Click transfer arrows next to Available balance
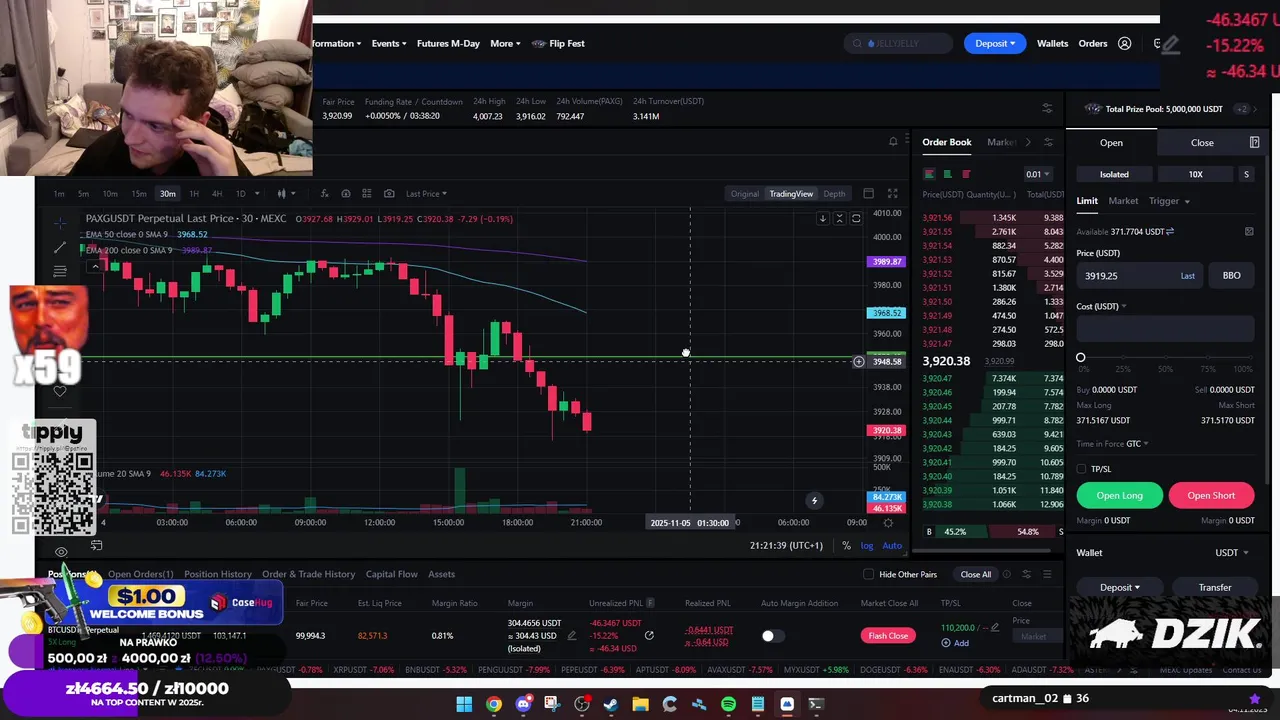The image size is (1280, 720). click(1170, 232)
